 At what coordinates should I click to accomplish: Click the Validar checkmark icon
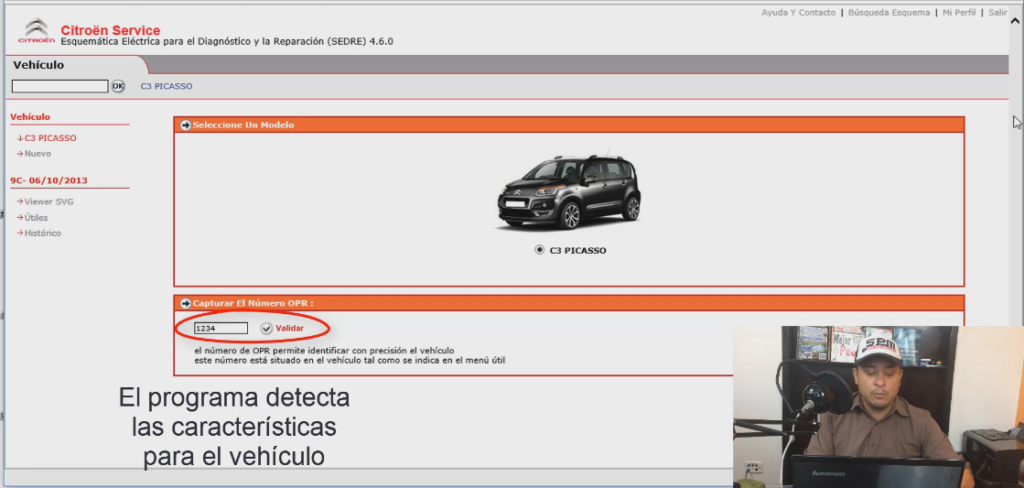pos(266,328)
